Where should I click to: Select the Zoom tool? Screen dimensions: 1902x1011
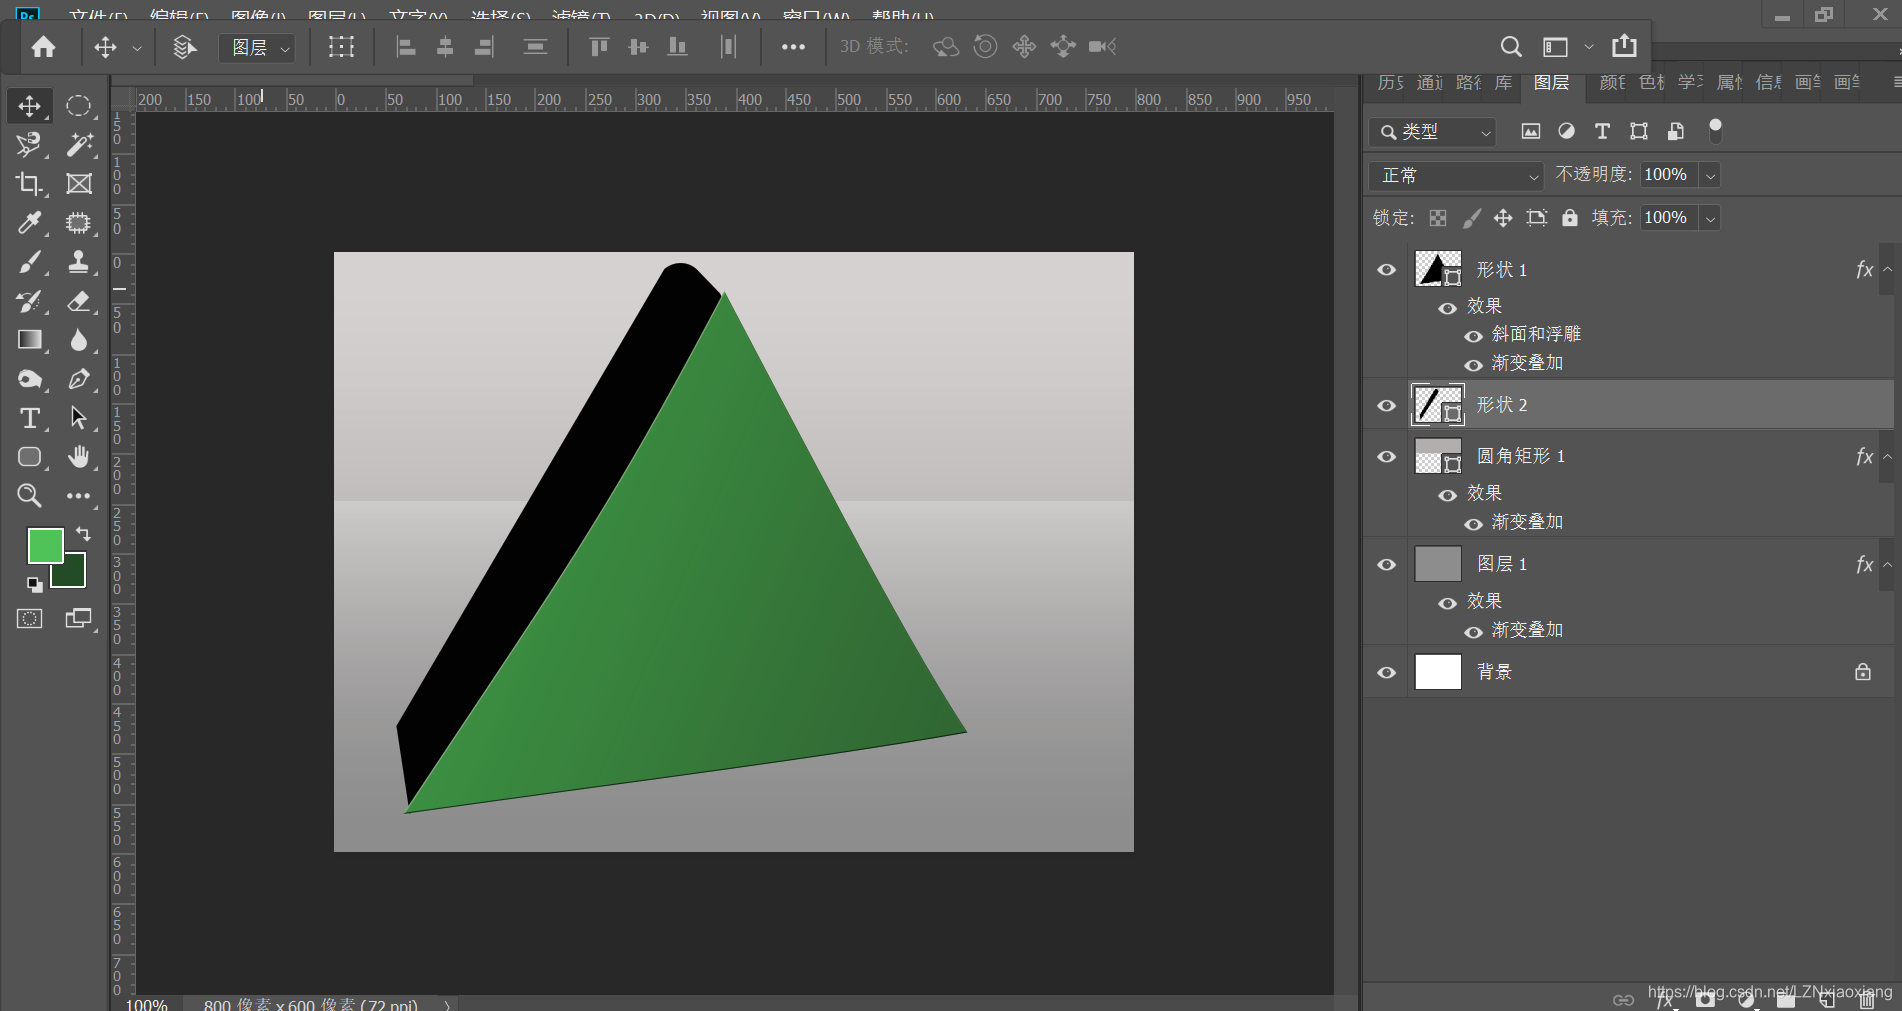(x=29, y=496)
